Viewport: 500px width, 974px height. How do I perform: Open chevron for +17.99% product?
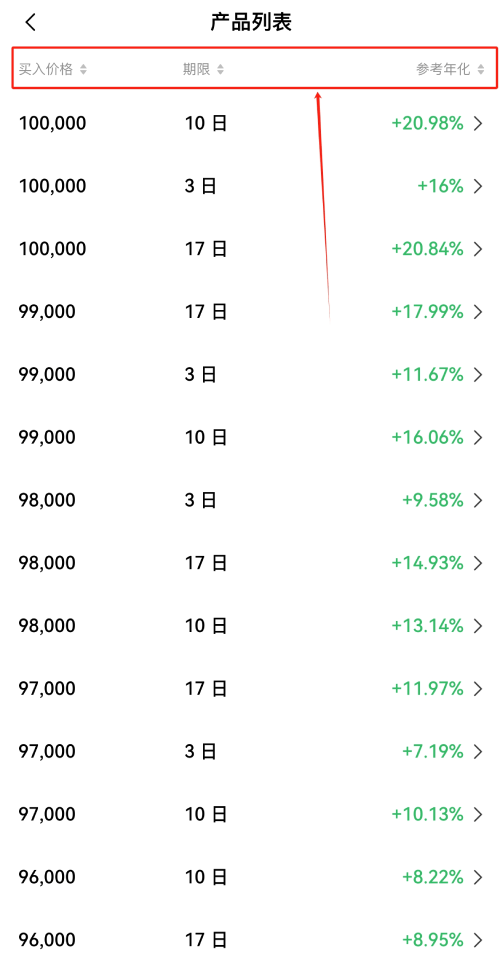(477, 312)
